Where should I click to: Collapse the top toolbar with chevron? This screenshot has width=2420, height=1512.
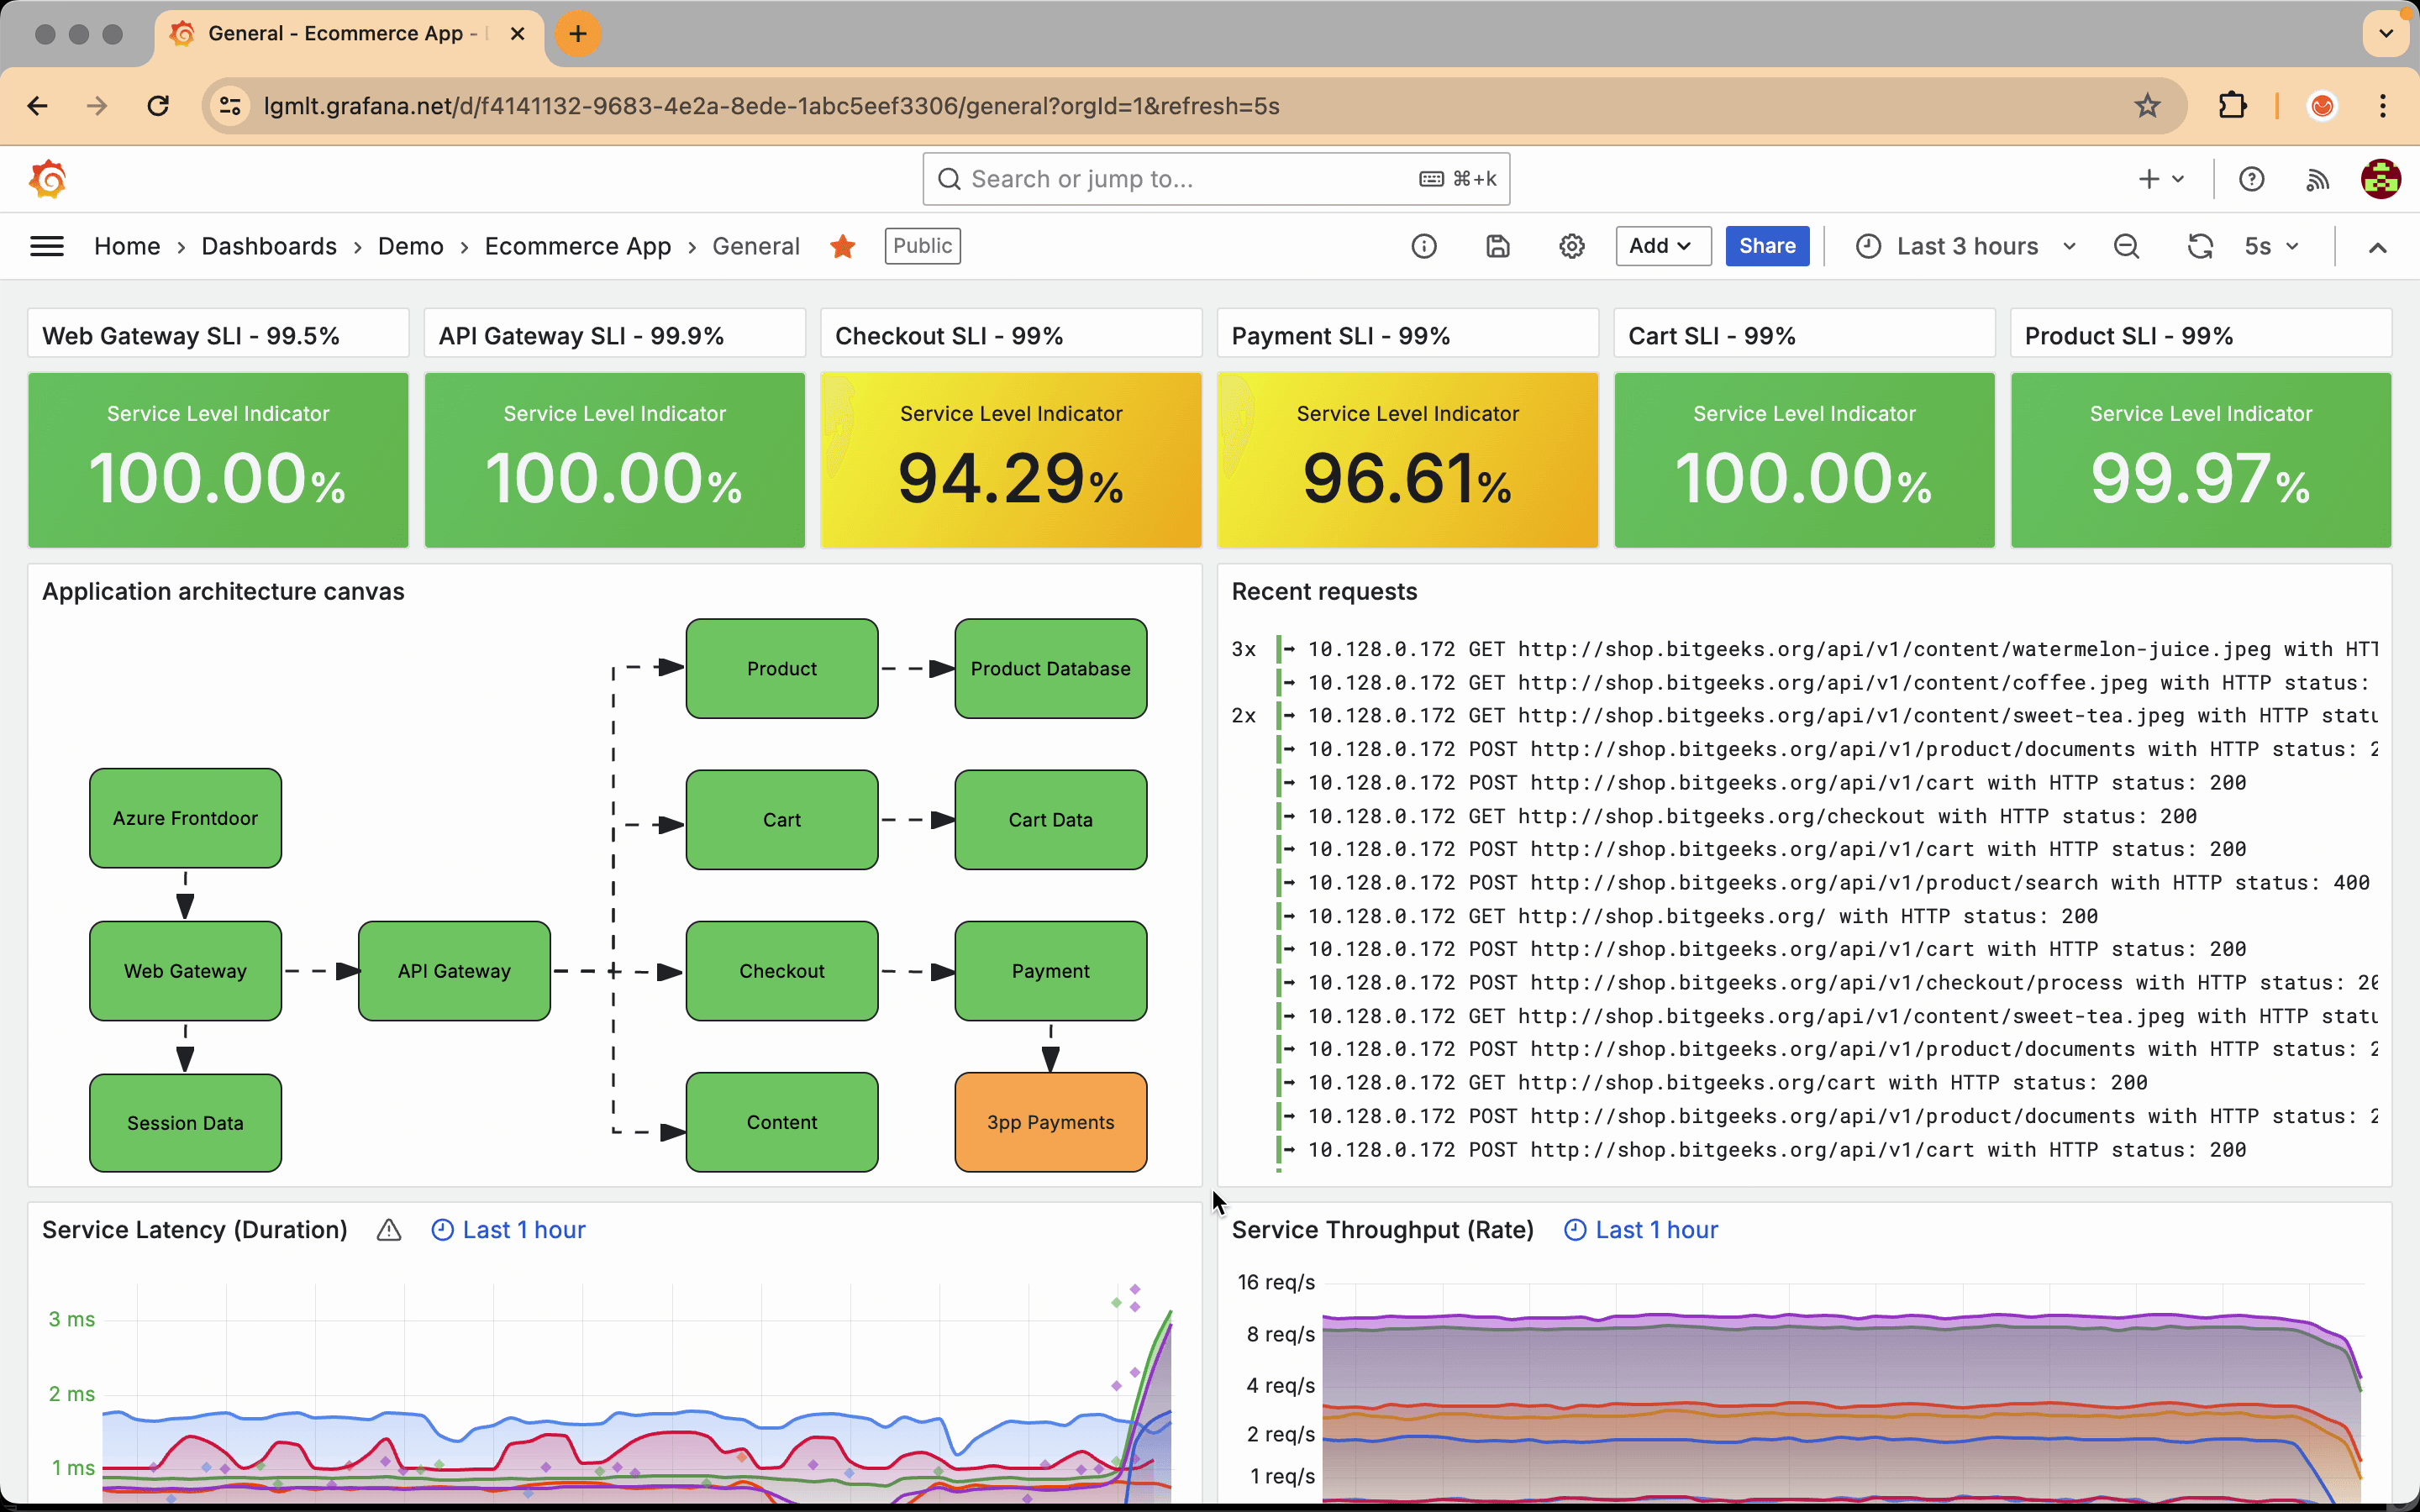tap(2377, 247)
